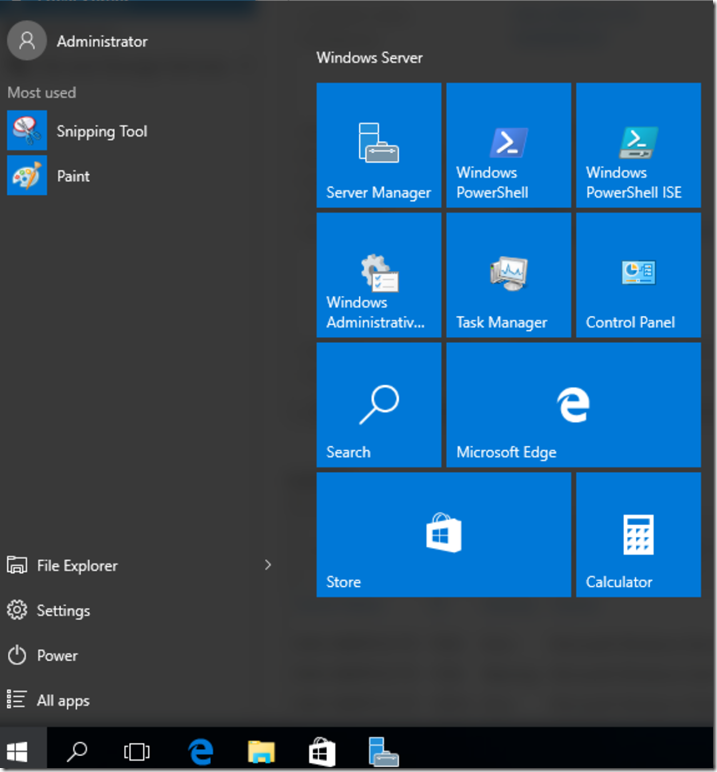The width and height of the screenshot is (717, 772).
Task: Open the Store icon on the taskbar
Action: point(322,752)
